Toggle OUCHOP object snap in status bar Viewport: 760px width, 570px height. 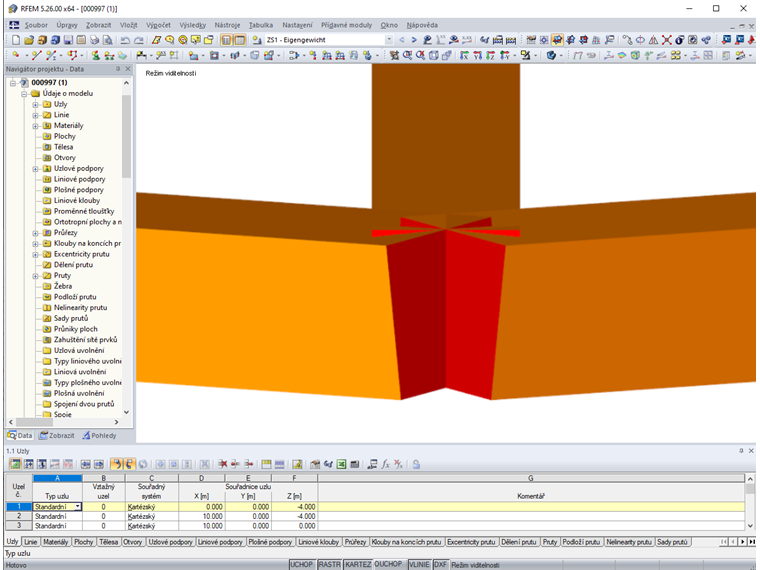(x=388, y=565)
